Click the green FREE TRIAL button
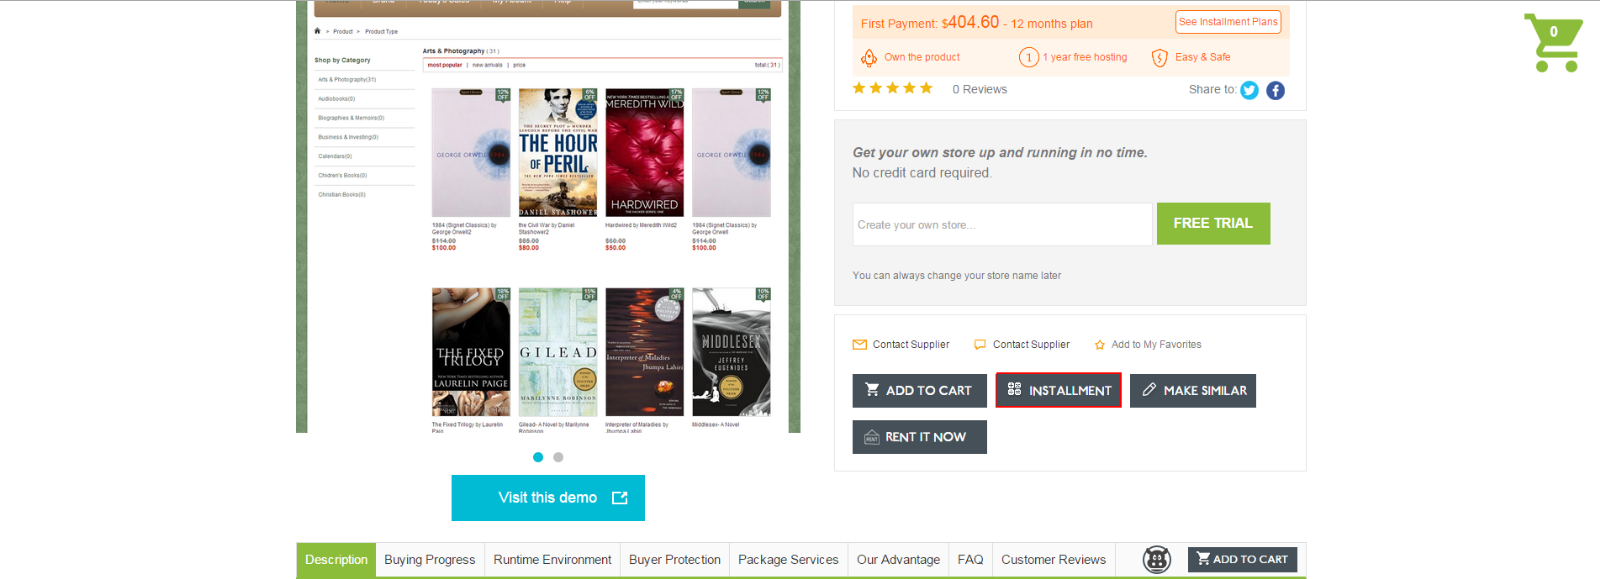The height and width of the screenshot is (579, 1600). (1213, 224)
